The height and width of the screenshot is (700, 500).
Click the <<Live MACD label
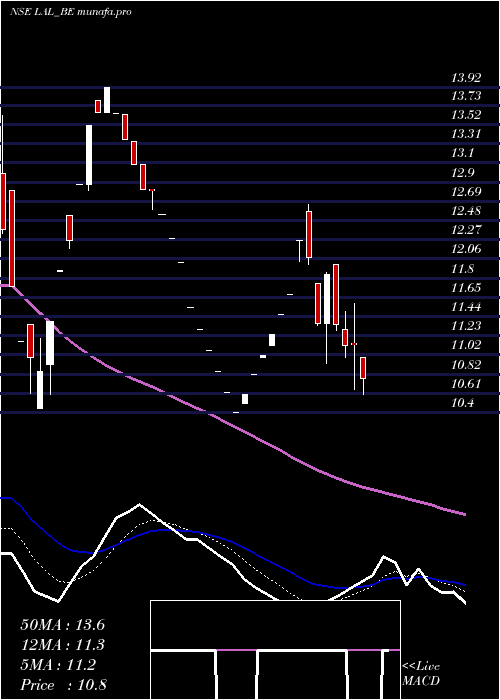point(421,674)
